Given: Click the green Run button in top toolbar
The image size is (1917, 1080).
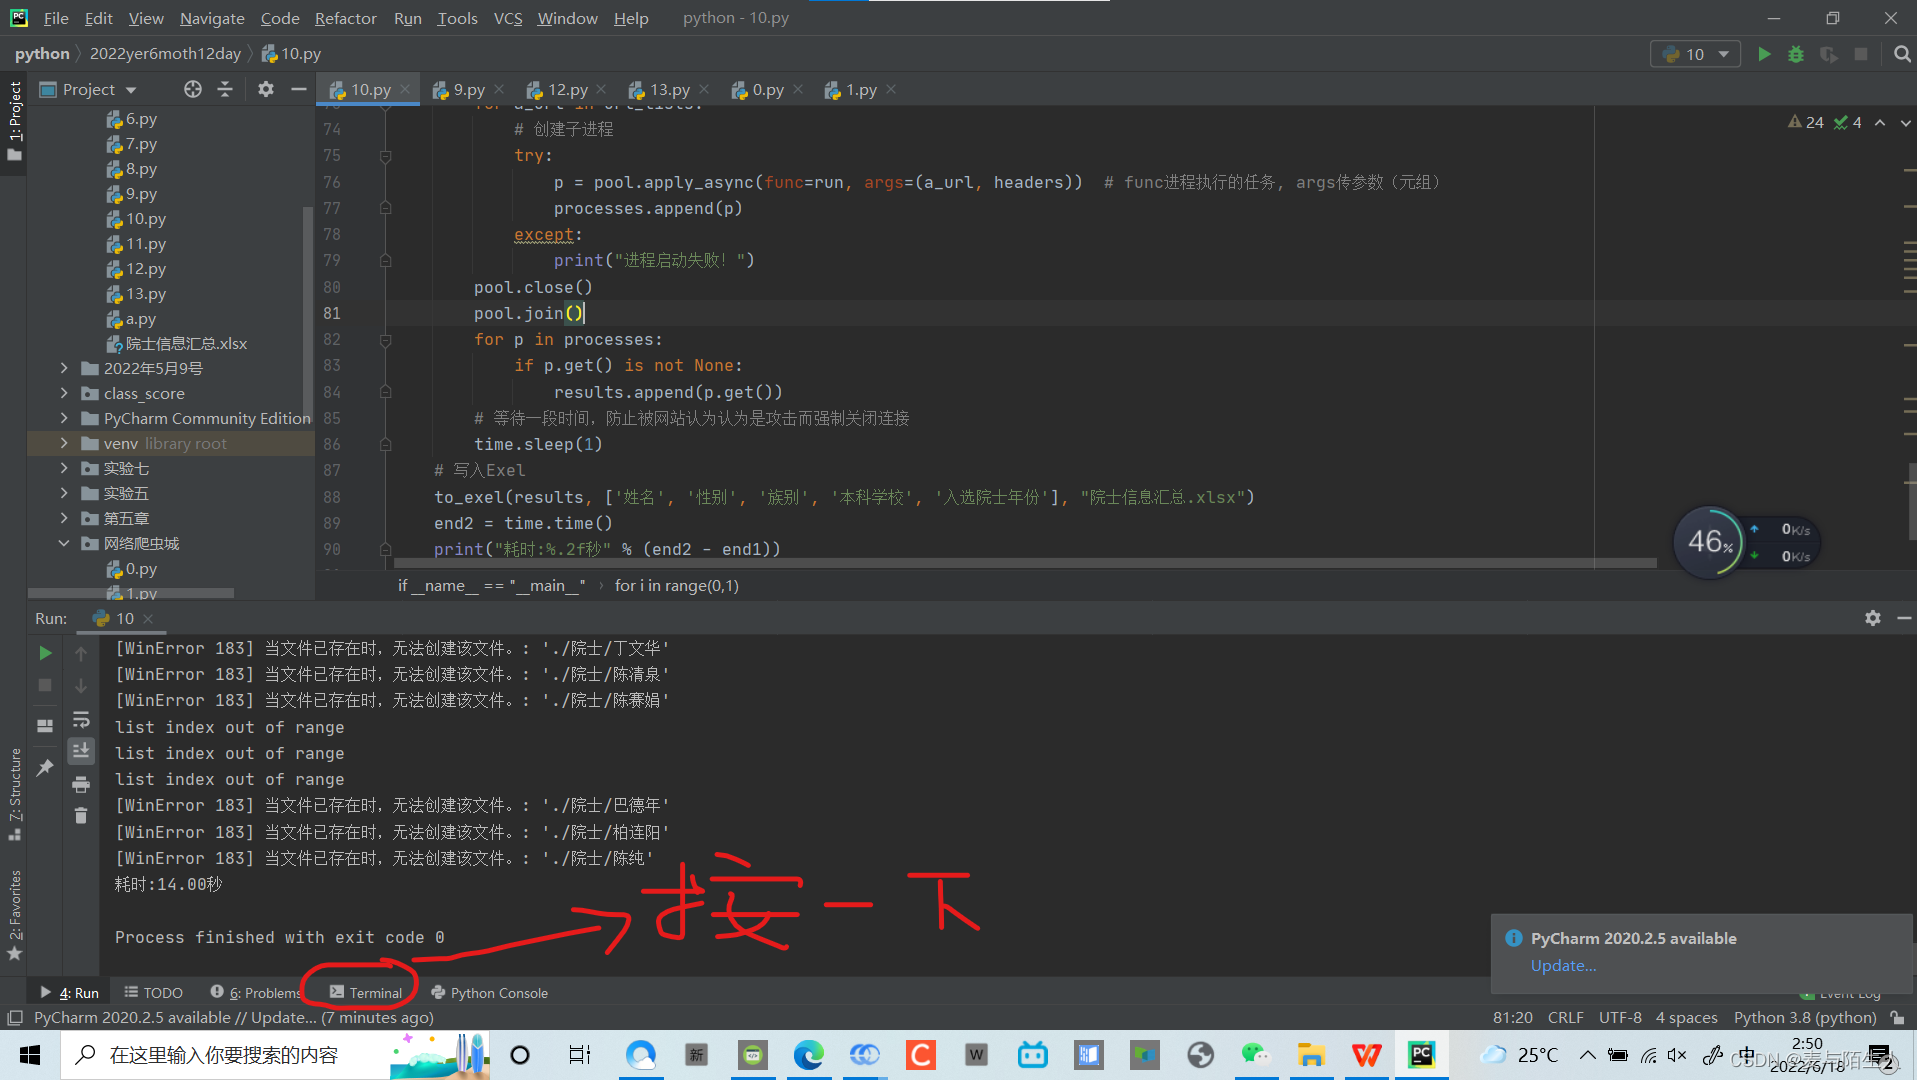Looking at the screenshot, I should tap(1764, 54).
